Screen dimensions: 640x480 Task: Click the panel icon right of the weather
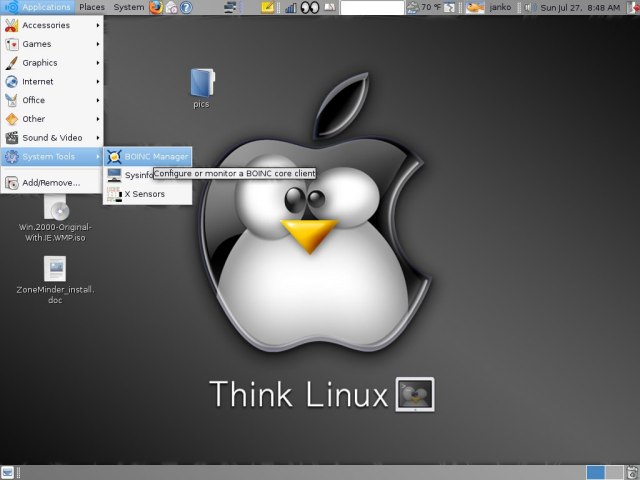(449, 7)
